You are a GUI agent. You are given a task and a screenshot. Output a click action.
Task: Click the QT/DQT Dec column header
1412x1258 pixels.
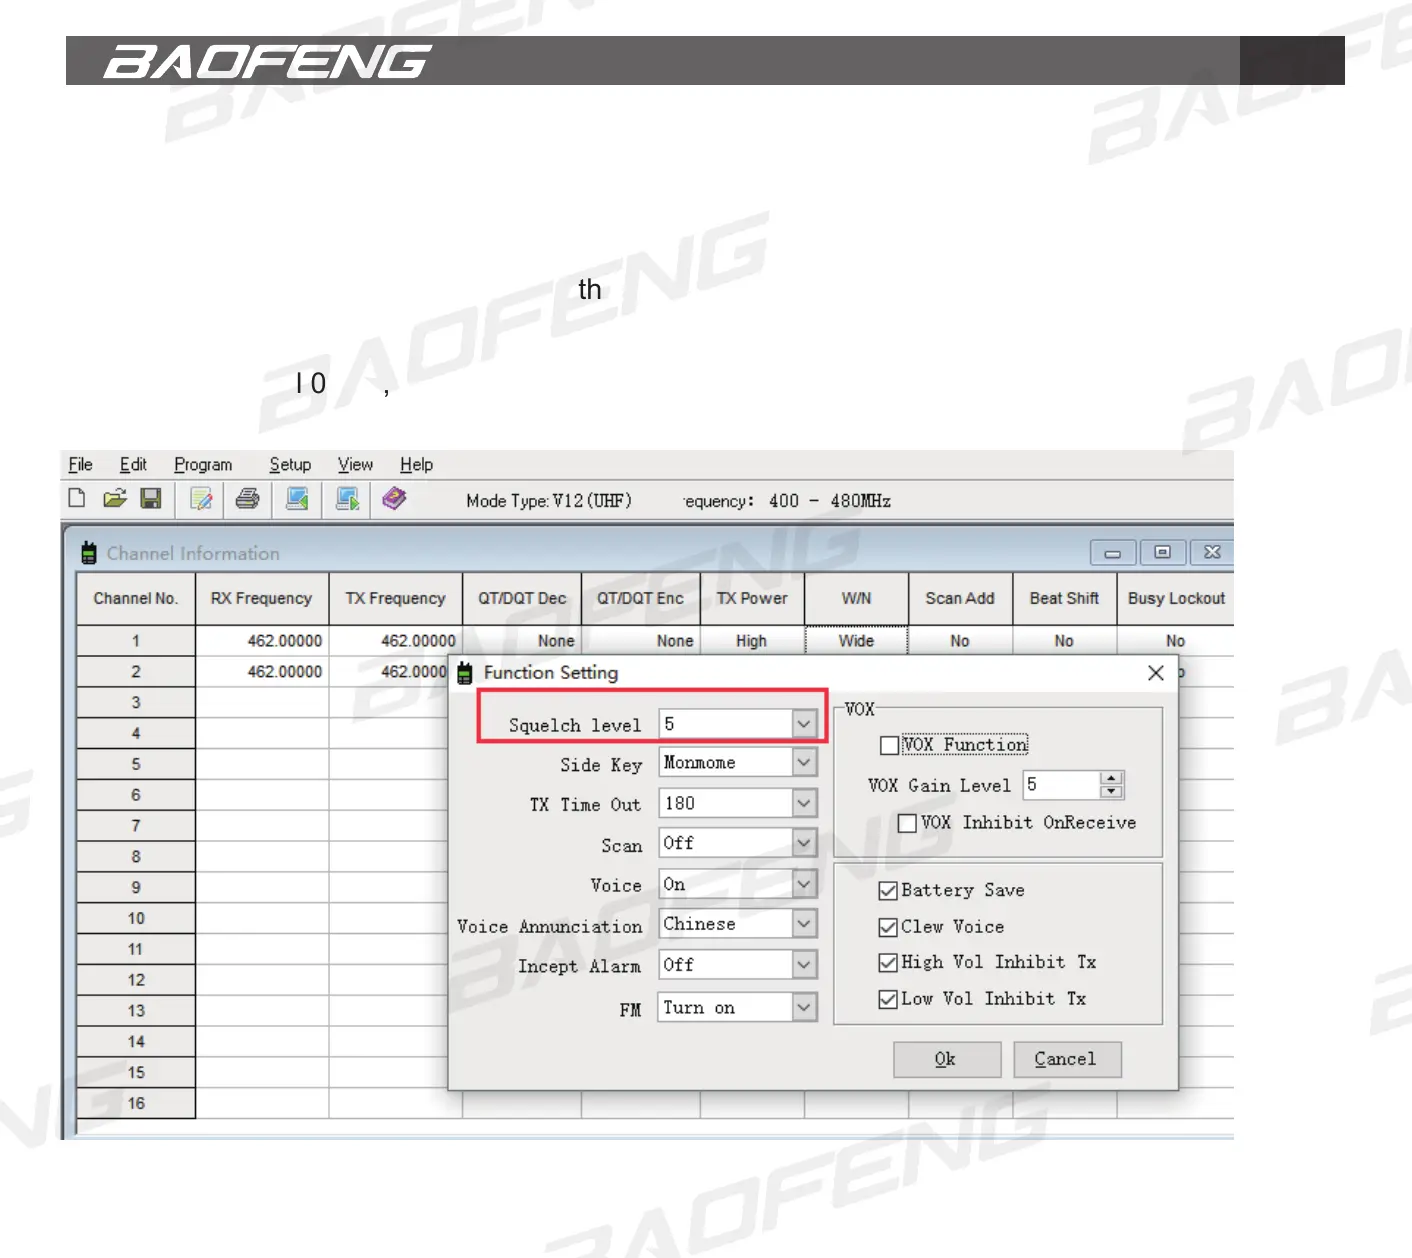(x=522, y=599)
